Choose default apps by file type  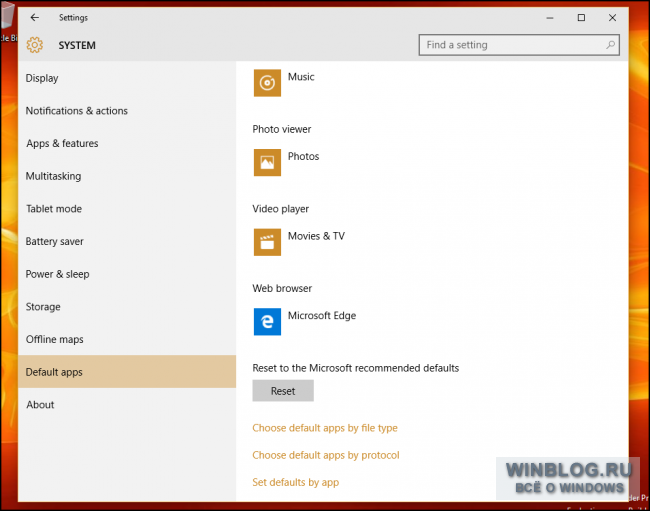[x=325, y=428]
